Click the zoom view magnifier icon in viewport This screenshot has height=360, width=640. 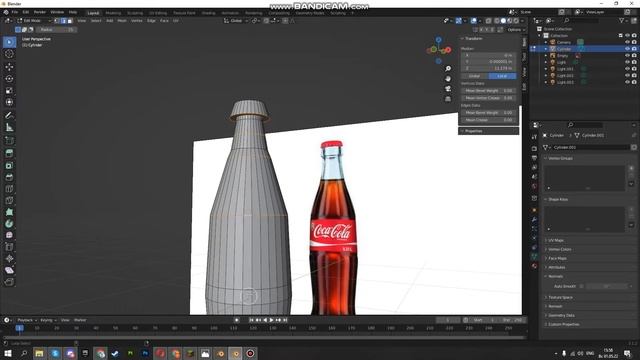(448, 69)
